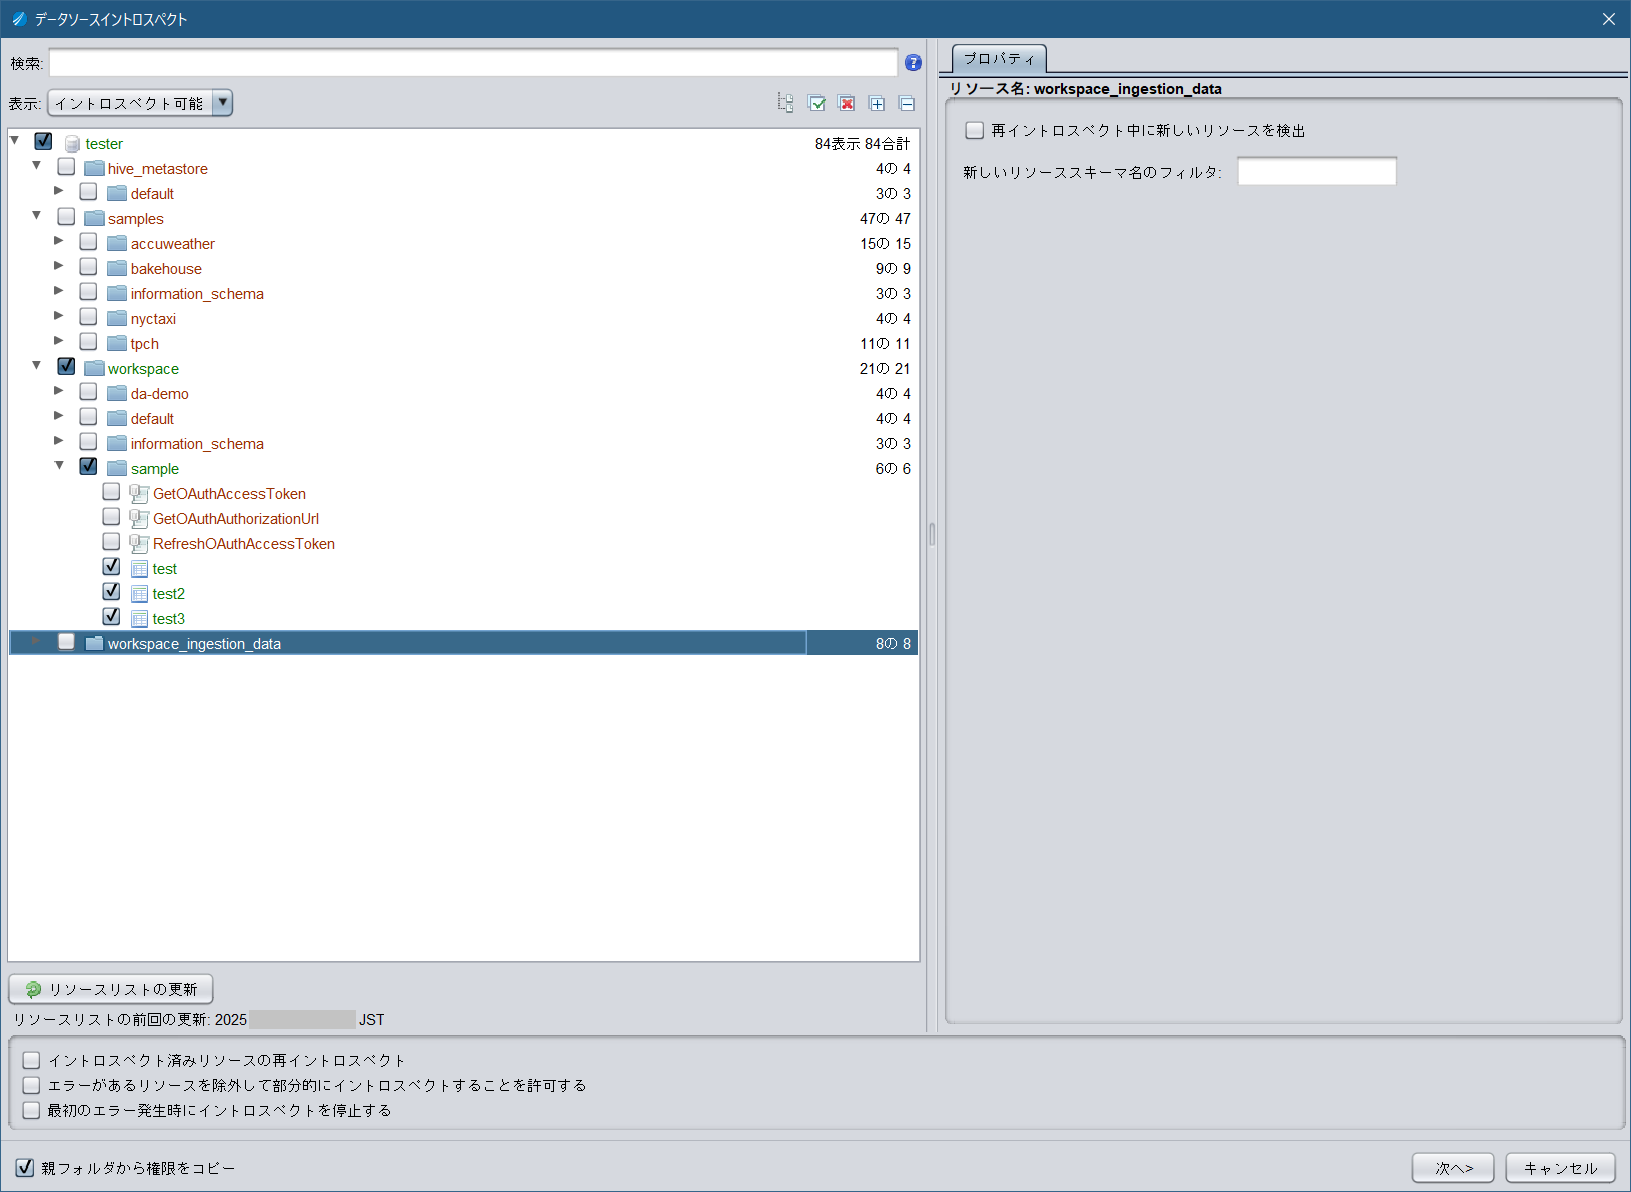Viewport: 1631px width, 1192px height.
Task: Enable イントロスペクト済みリソースの再イントロスペクト option
Action: click(32, 1060)
